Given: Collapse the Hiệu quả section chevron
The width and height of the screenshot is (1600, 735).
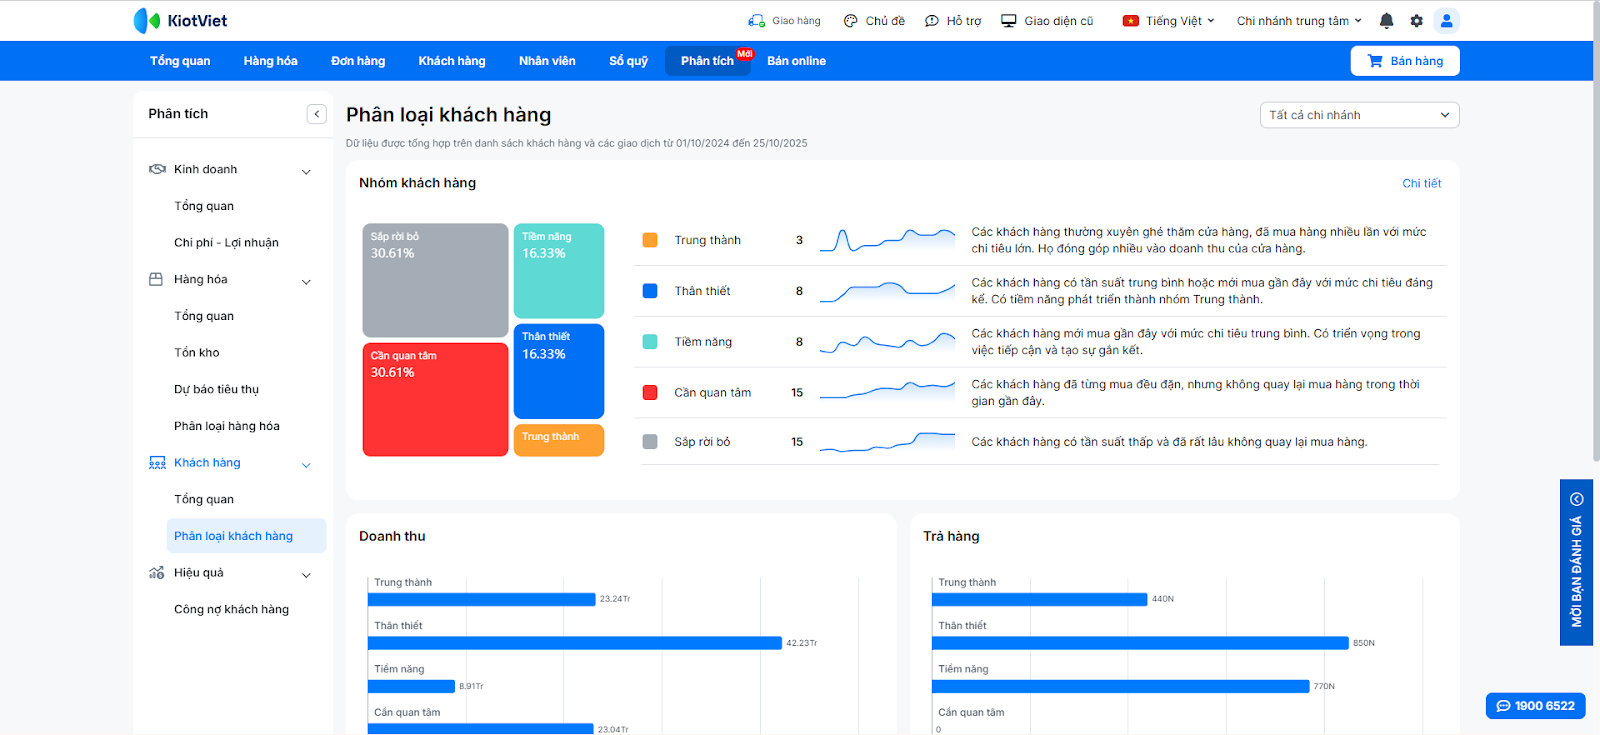Looking at the screenshot, I should (306, 574).
